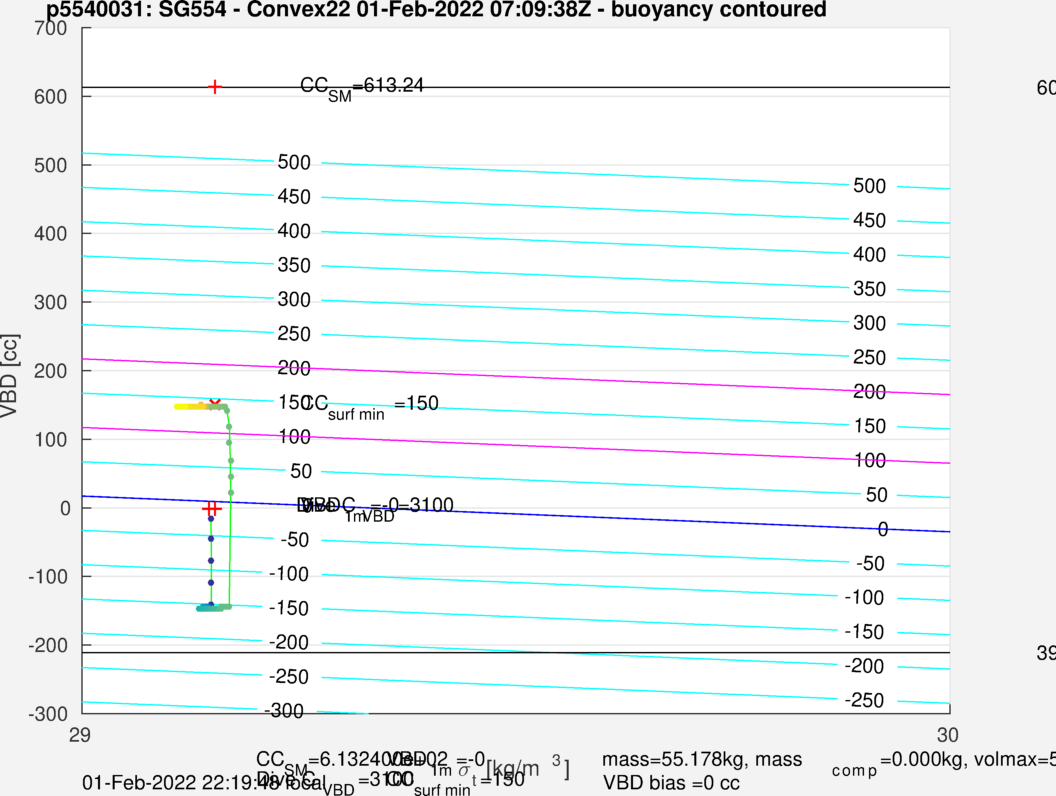The height and width of the screenshot is (796, 1056).
Task: Click the VBD bias =0 cc footer text
Action: point(671,783)
